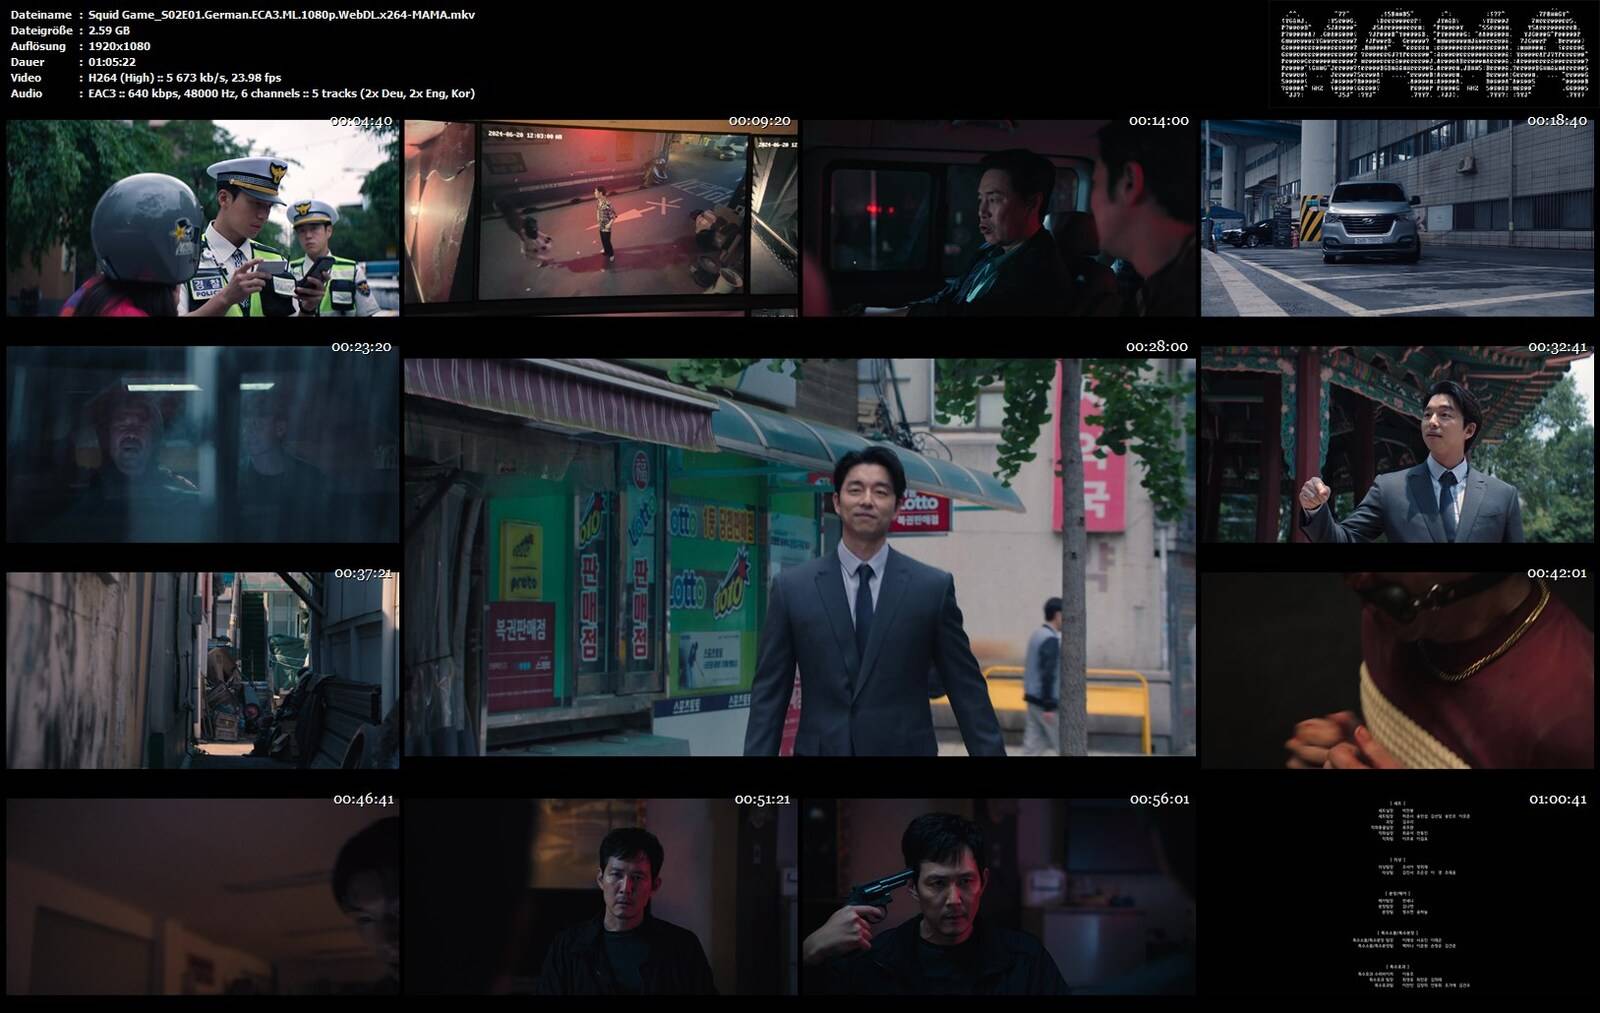Click the 00:09:20 timestamp
Viewport: 1600px width, 1013px height.
click(760, 121)
